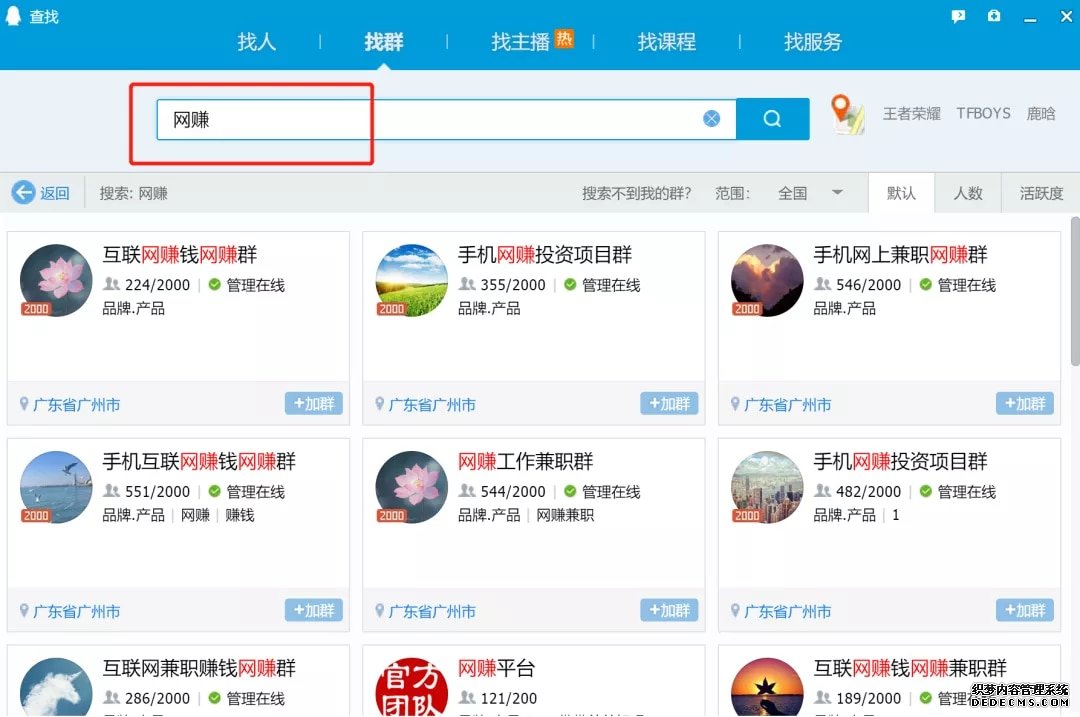Viewport: 1080px width, 717px height.
Task: Open group title 手机互联网赚钱网赚群
Action: [199, 461]
